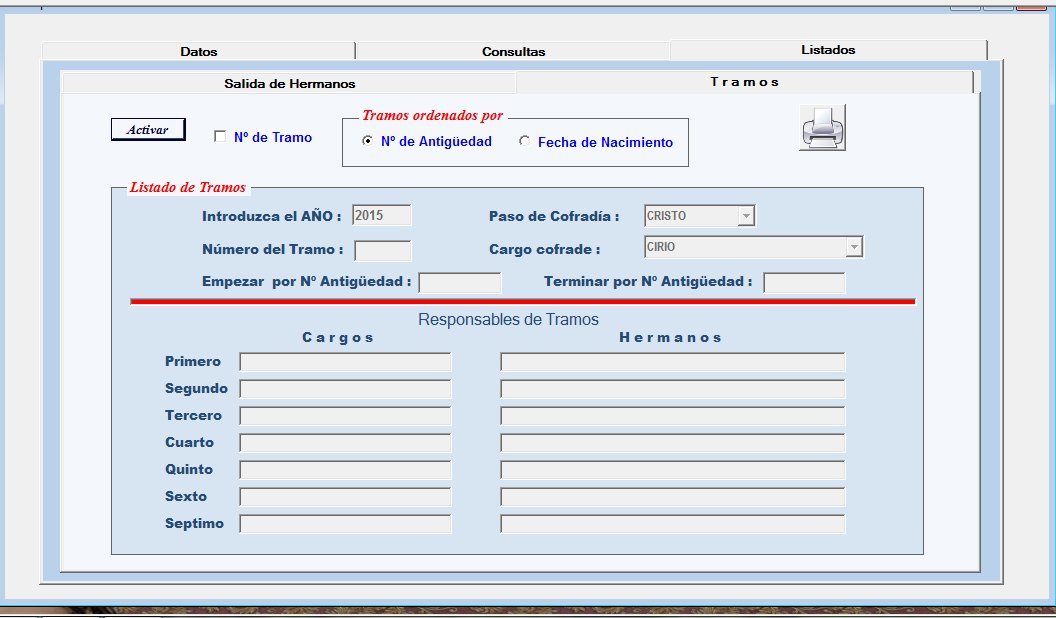Enable the Nº de Tramo checkbox

(220, 137)
